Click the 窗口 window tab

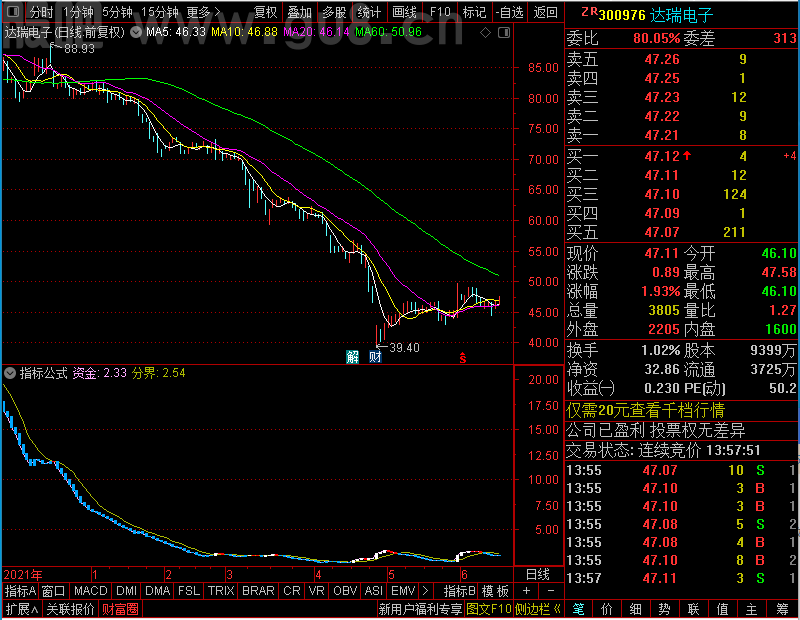coord(54,591)
